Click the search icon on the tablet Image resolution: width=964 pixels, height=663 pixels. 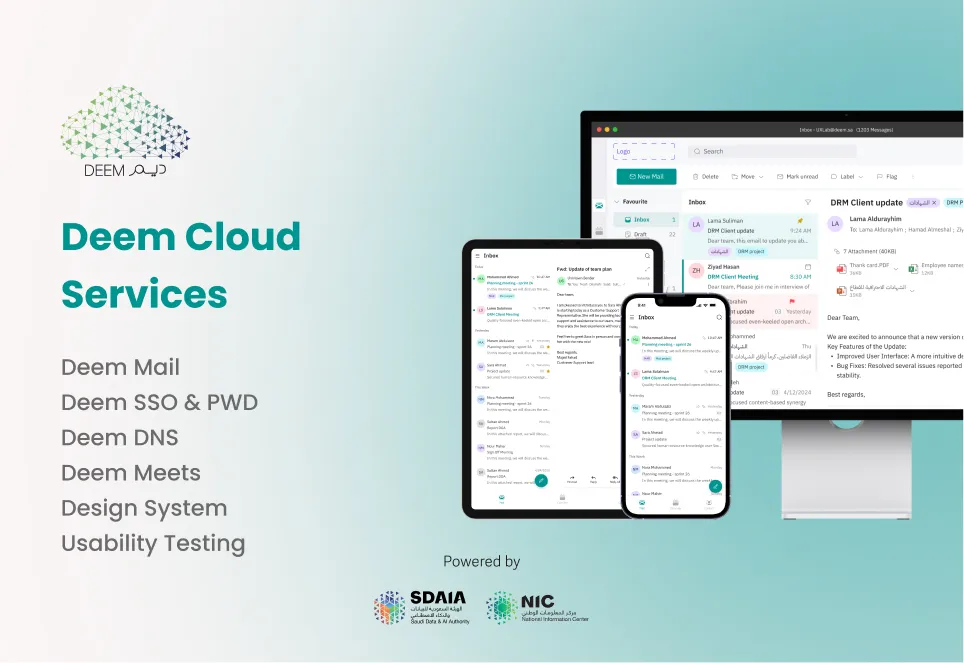pyautogui.click(x=647, y=255)
